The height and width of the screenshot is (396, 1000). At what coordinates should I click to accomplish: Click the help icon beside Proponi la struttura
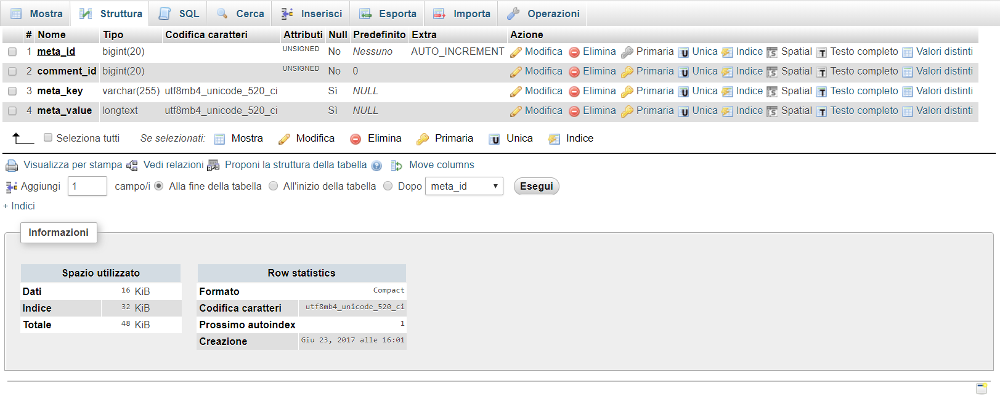click(376, 166)
